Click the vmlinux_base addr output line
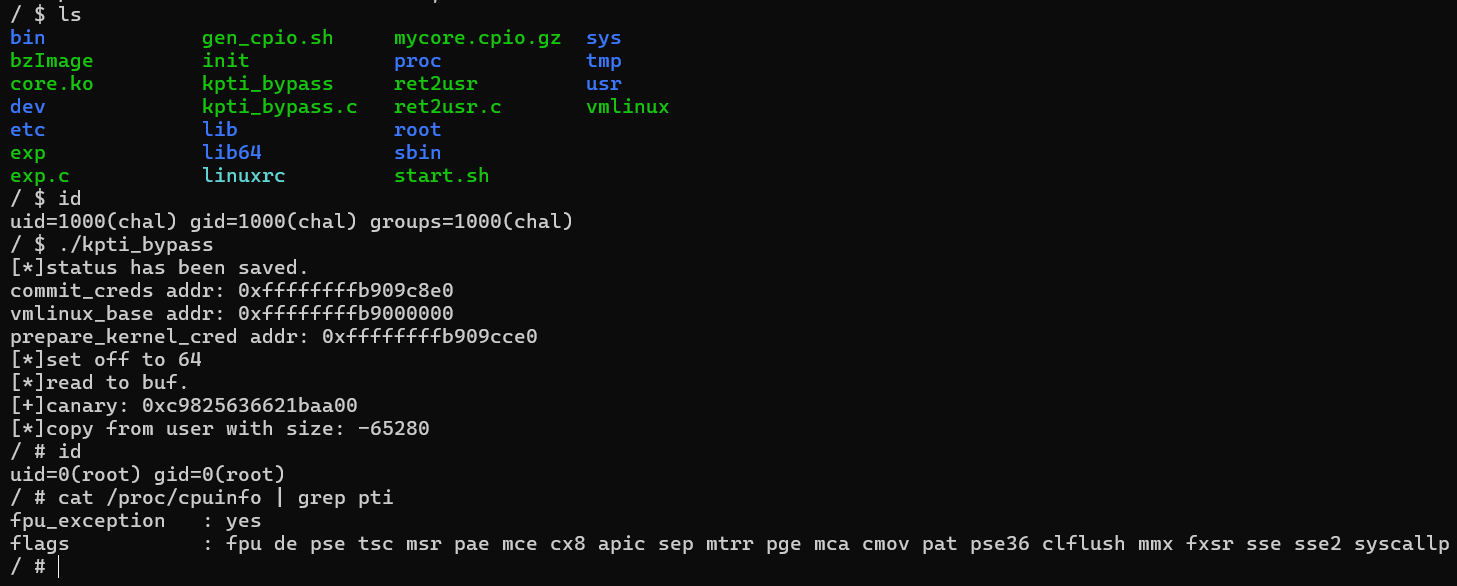The width and height of the screenshot is (1457, 586). [x=232, y=314]
